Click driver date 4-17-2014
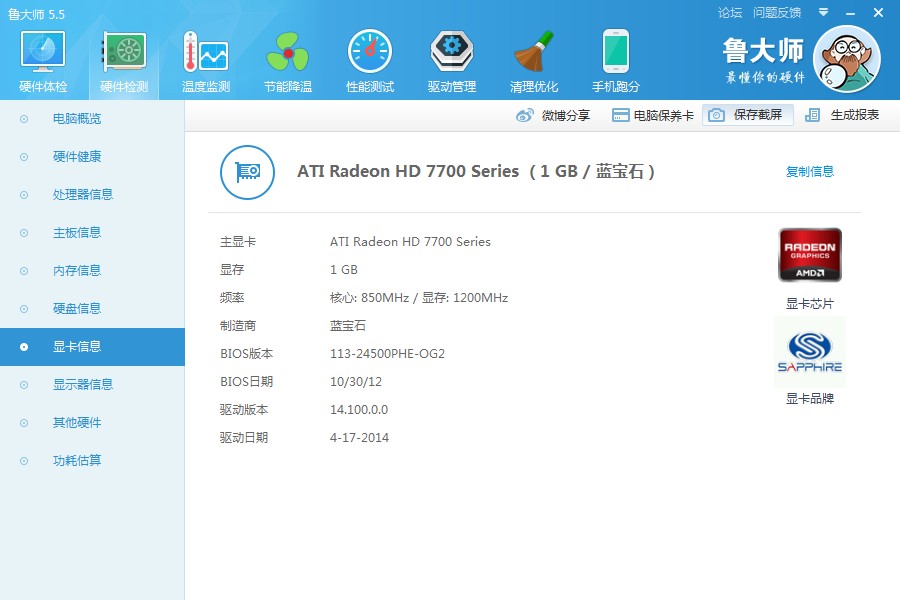 [x=359, y=438]
